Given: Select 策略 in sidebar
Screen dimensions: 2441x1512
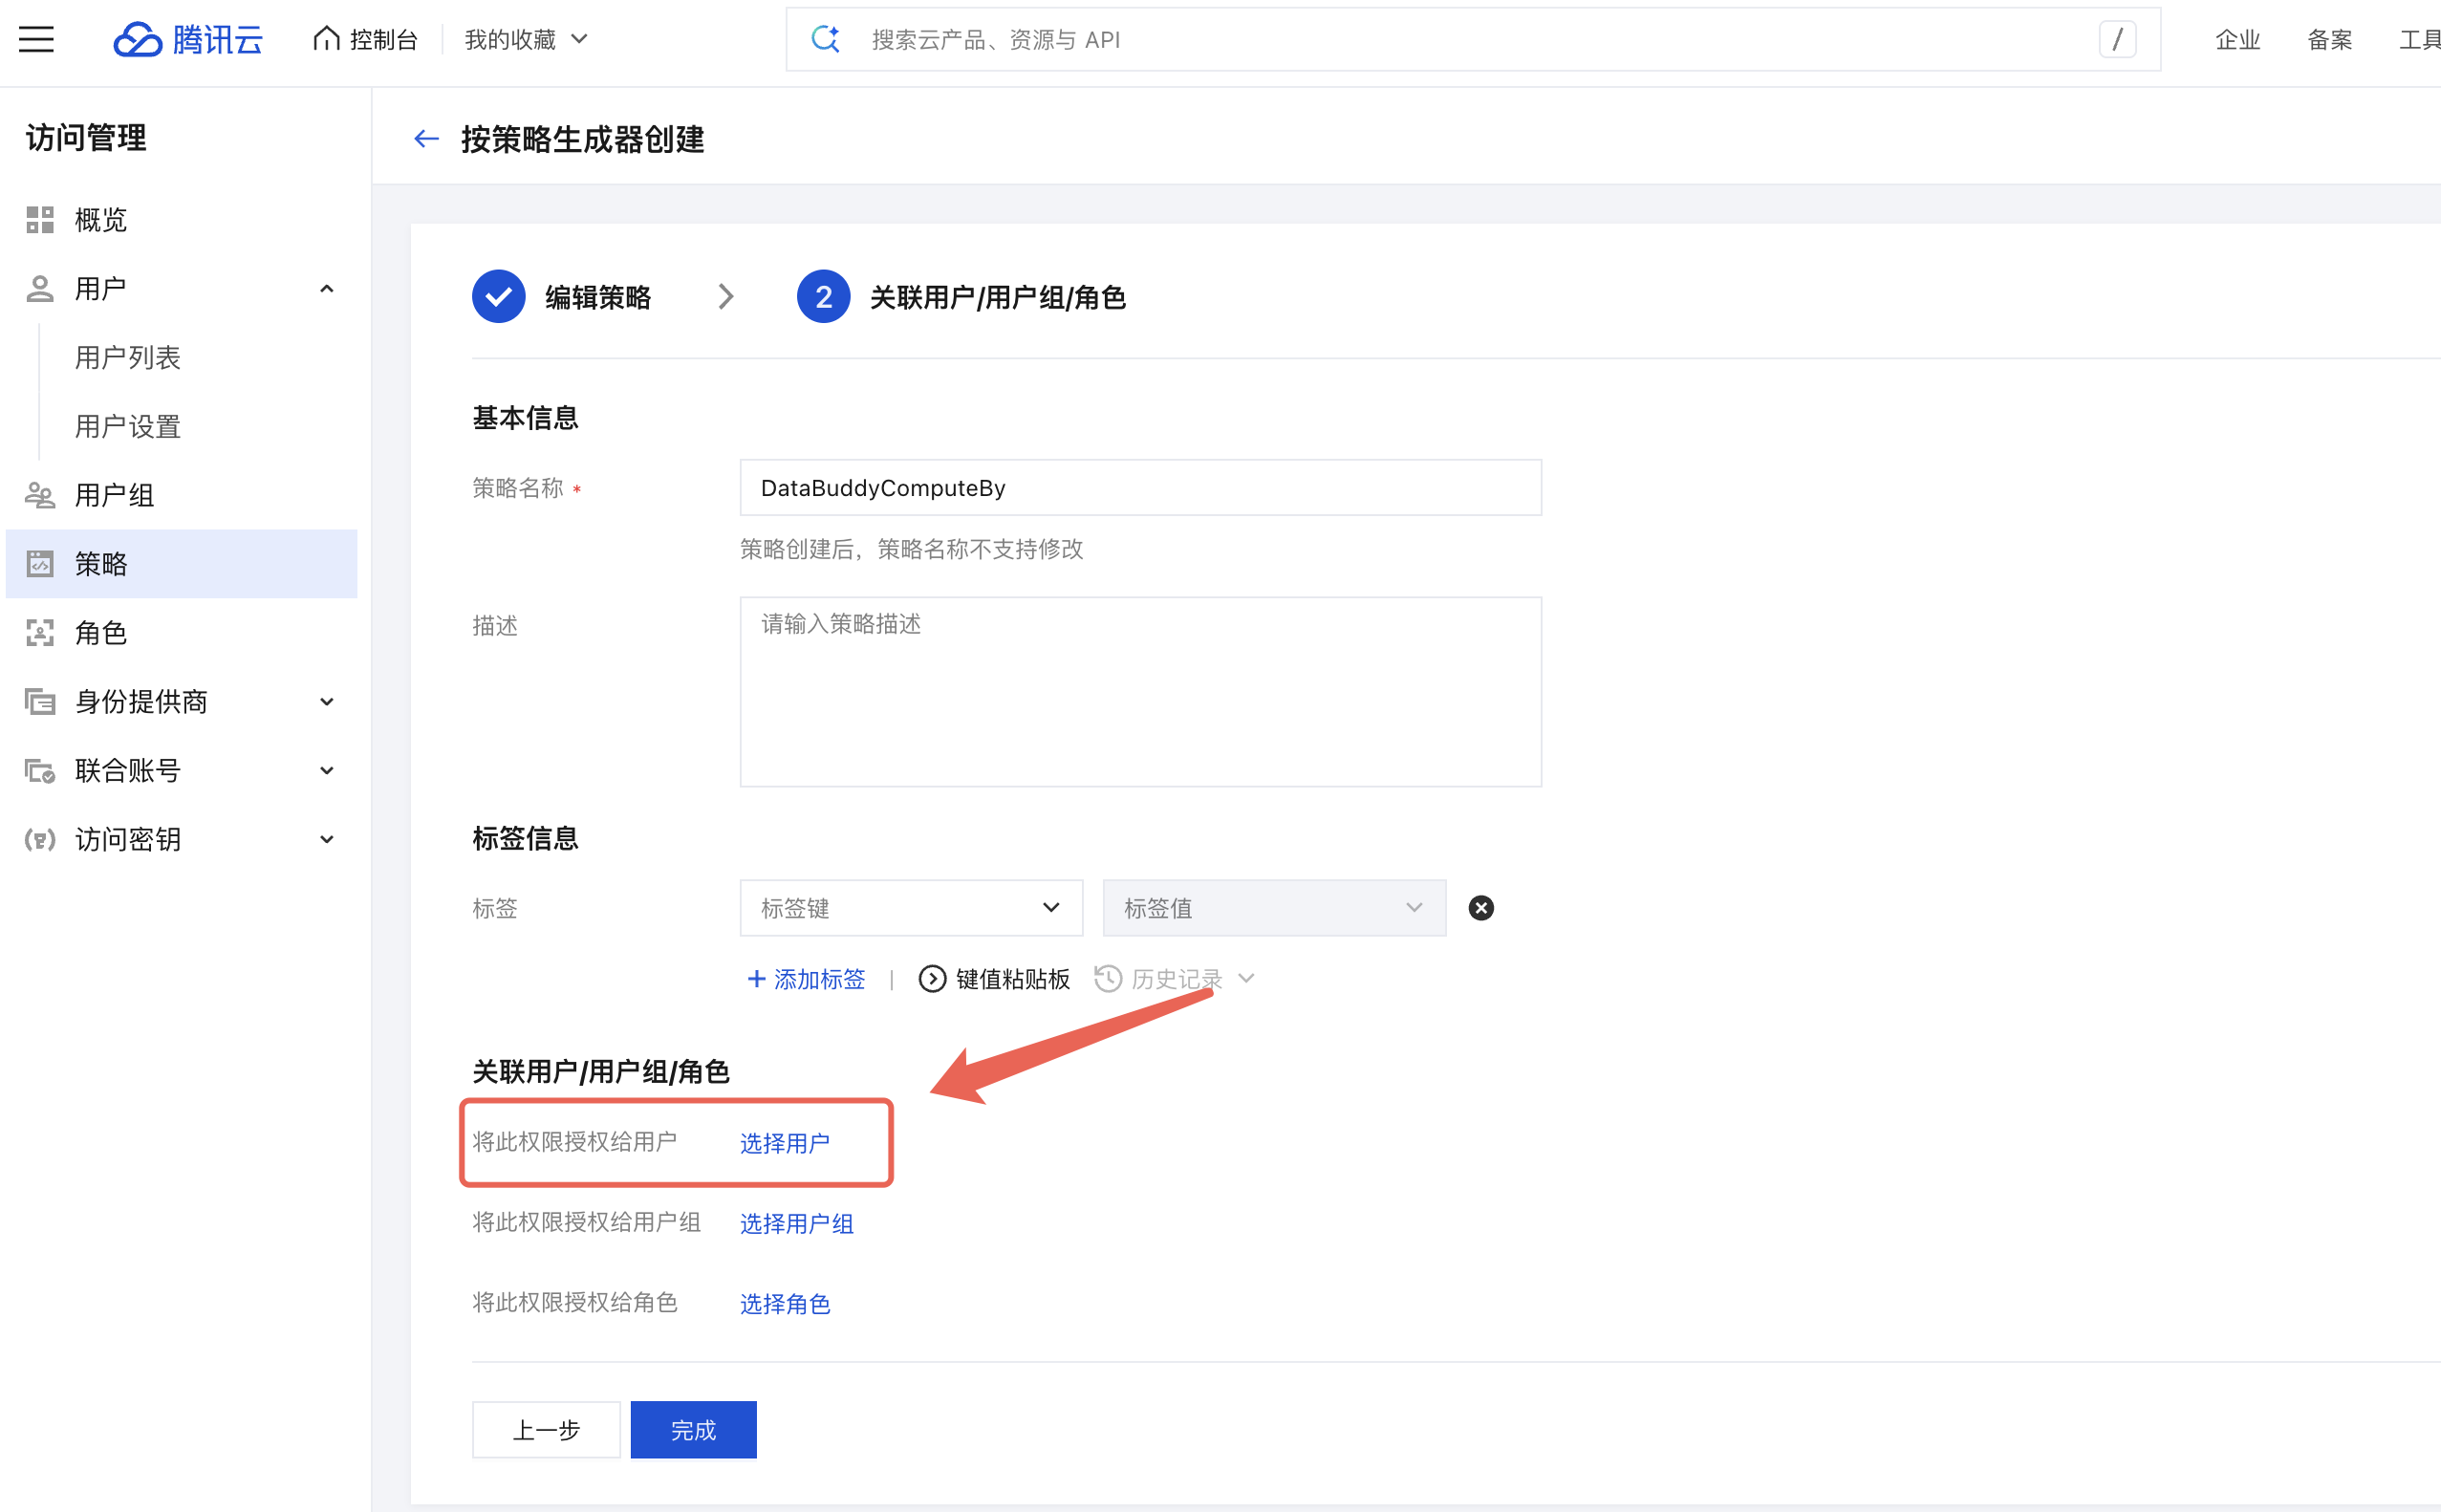Looking at the screenshot, I should click(181, 564).
